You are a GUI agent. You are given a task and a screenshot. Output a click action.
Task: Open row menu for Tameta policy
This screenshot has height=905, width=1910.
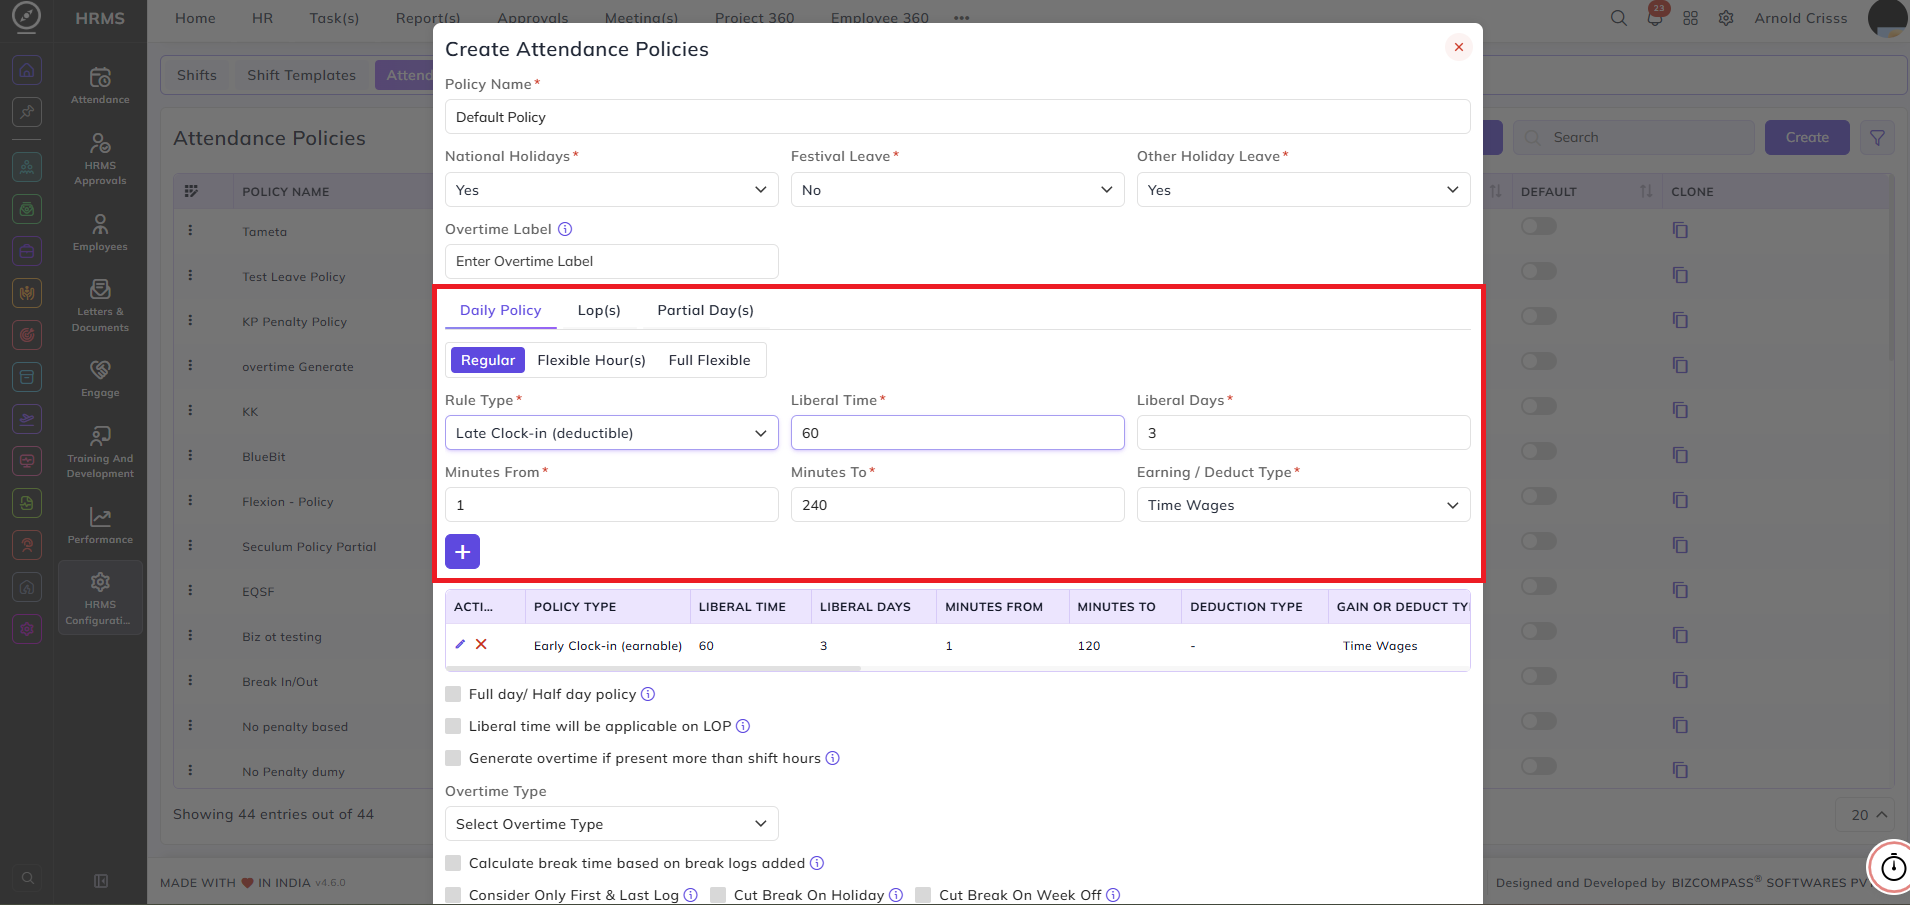190,230
